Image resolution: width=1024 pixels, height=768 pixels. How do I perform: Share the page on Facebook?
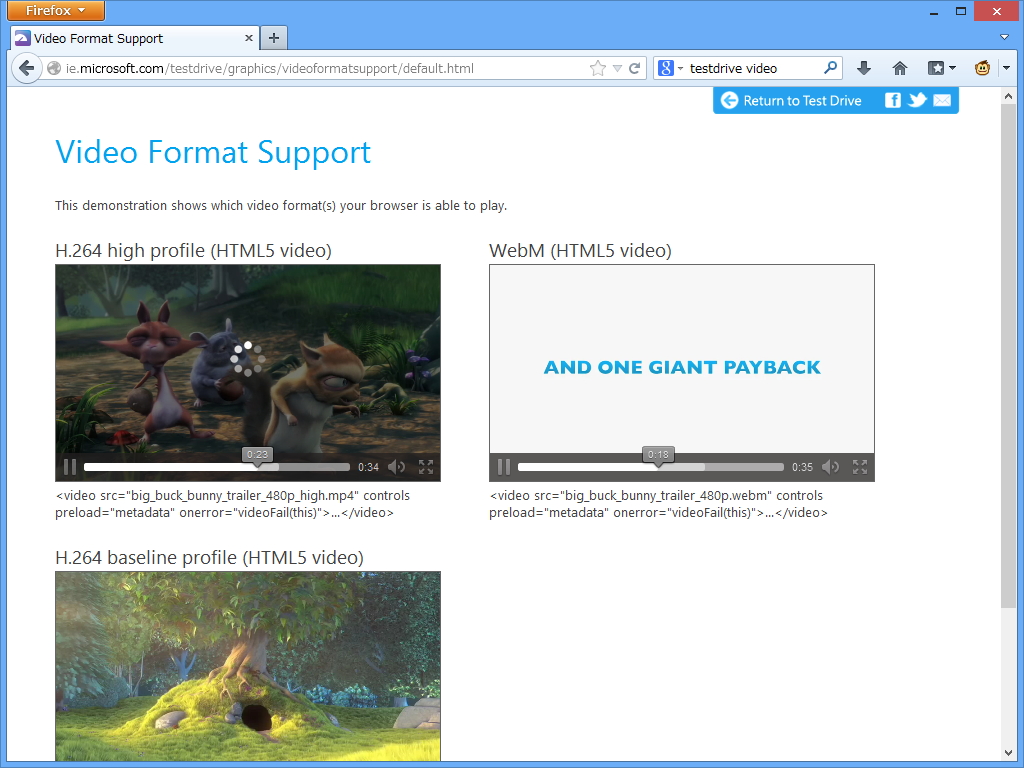892,100
